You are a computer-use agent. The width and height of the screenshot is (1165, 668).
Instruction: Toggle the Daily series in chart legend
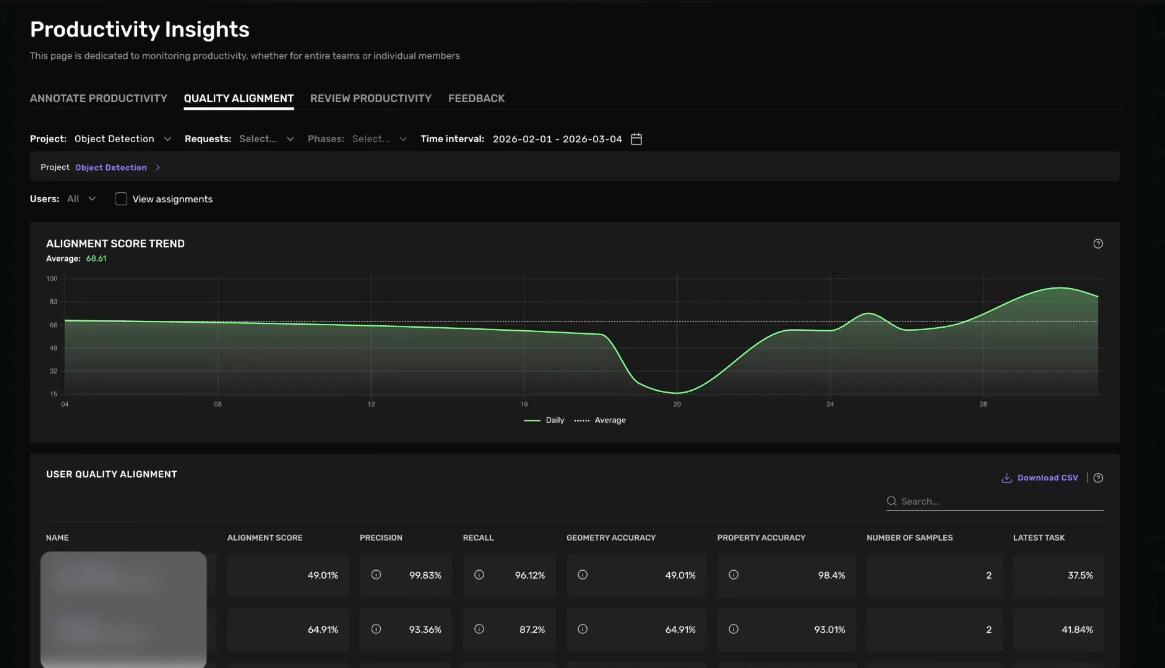coord(544,421)
